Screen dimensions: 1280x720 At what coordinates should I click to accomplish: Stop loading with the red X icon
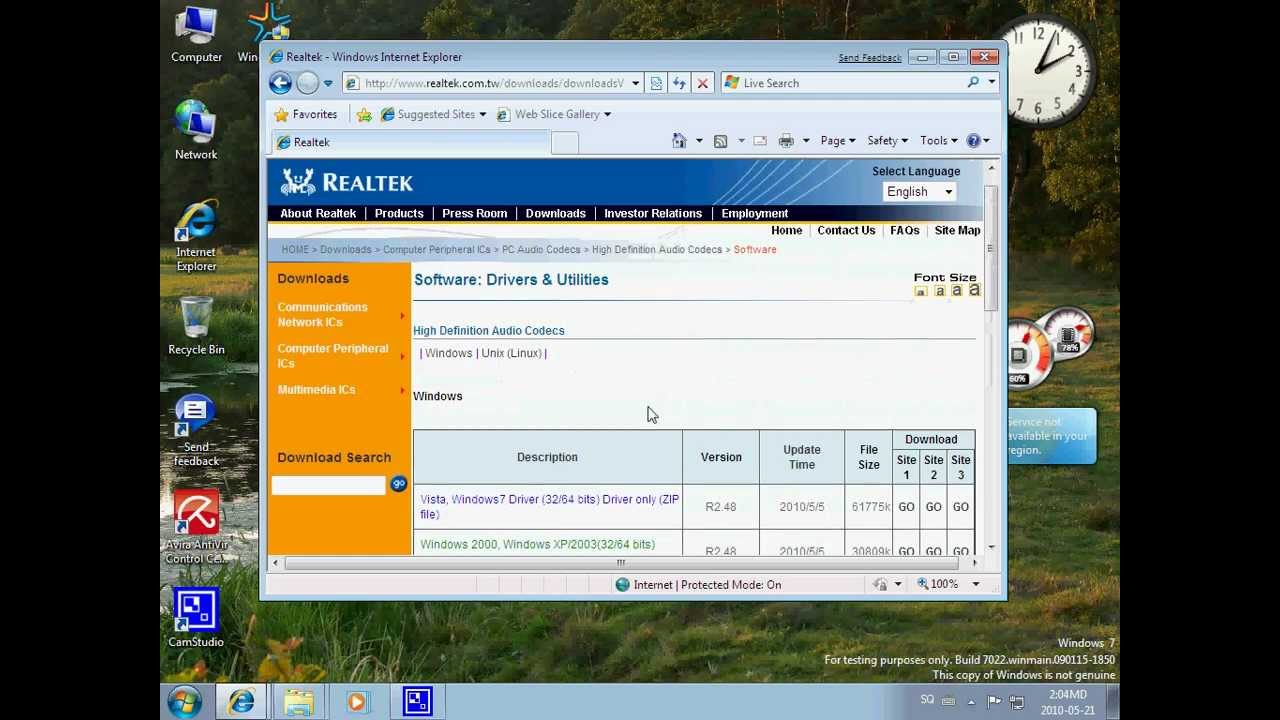pos(702,83)
